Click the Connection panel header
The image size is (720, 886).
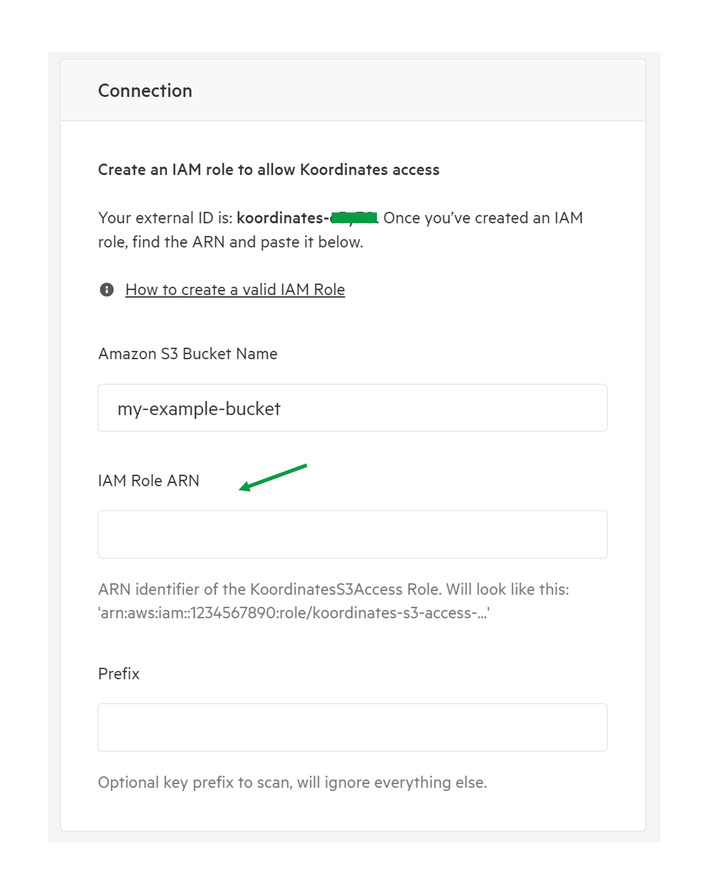tap(144, 90)
